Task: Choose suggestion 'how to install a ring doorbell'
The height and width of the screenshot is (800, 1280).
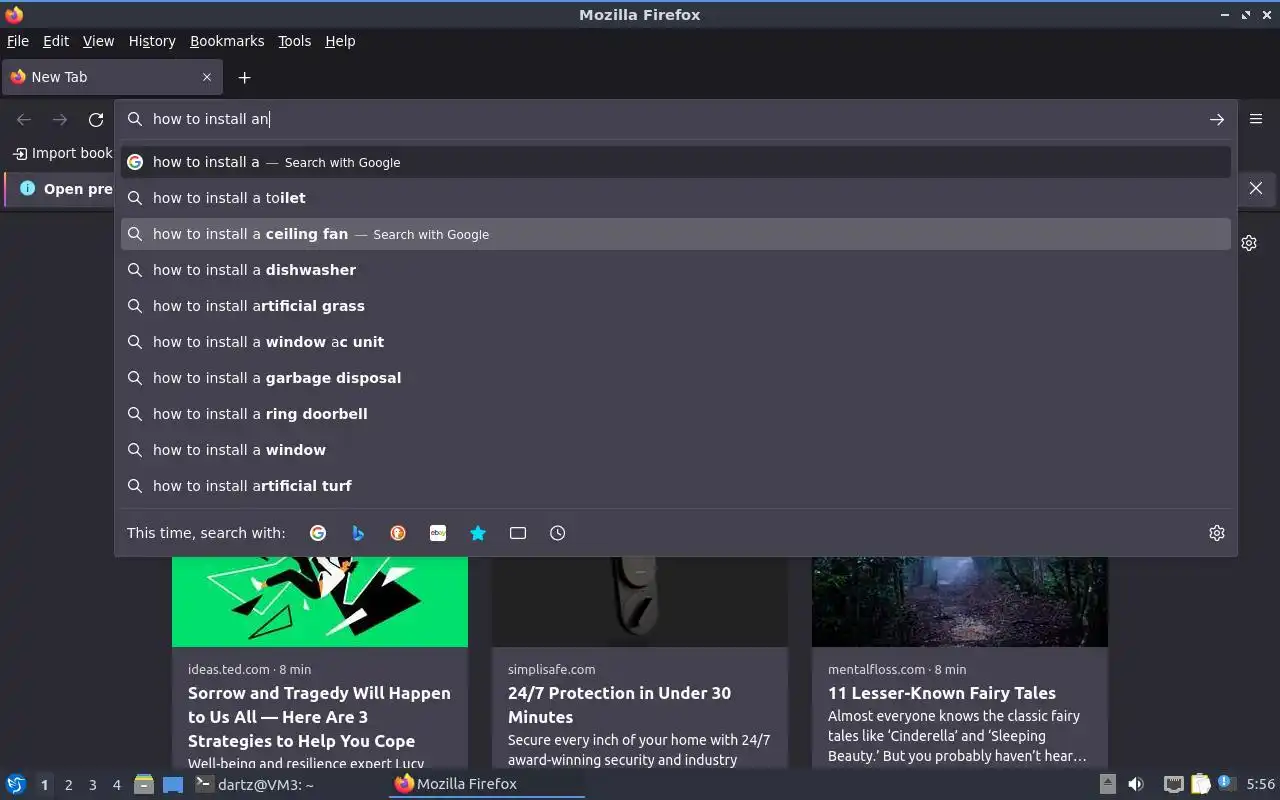Action: (x=676, y=414)
